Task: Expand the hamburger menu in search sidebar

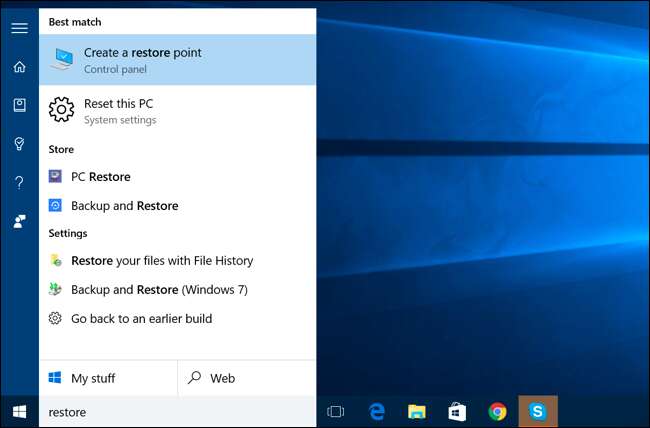Action: point(19,28)
